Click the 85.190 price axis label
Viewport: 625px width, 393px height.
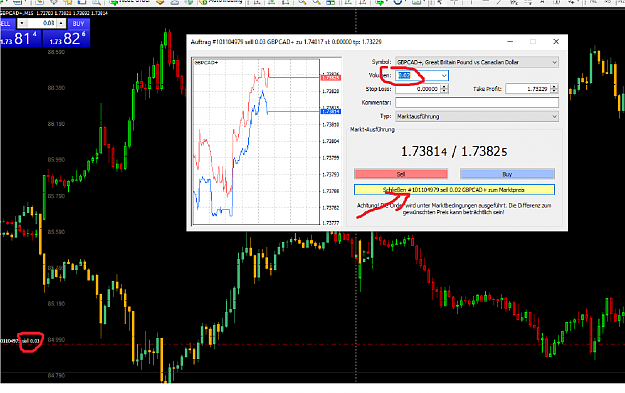(x=56, y=304)
